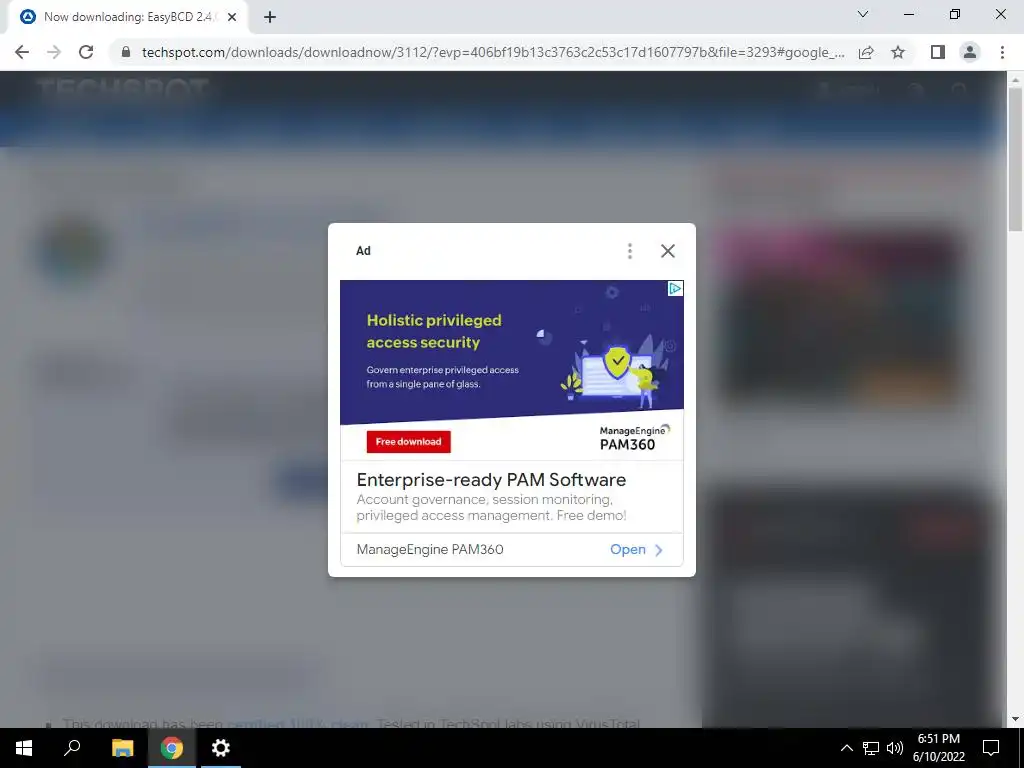Screen dimensions: 1024x768
Task: Click the volume speaker icon in tray
Action: (895, 748)
